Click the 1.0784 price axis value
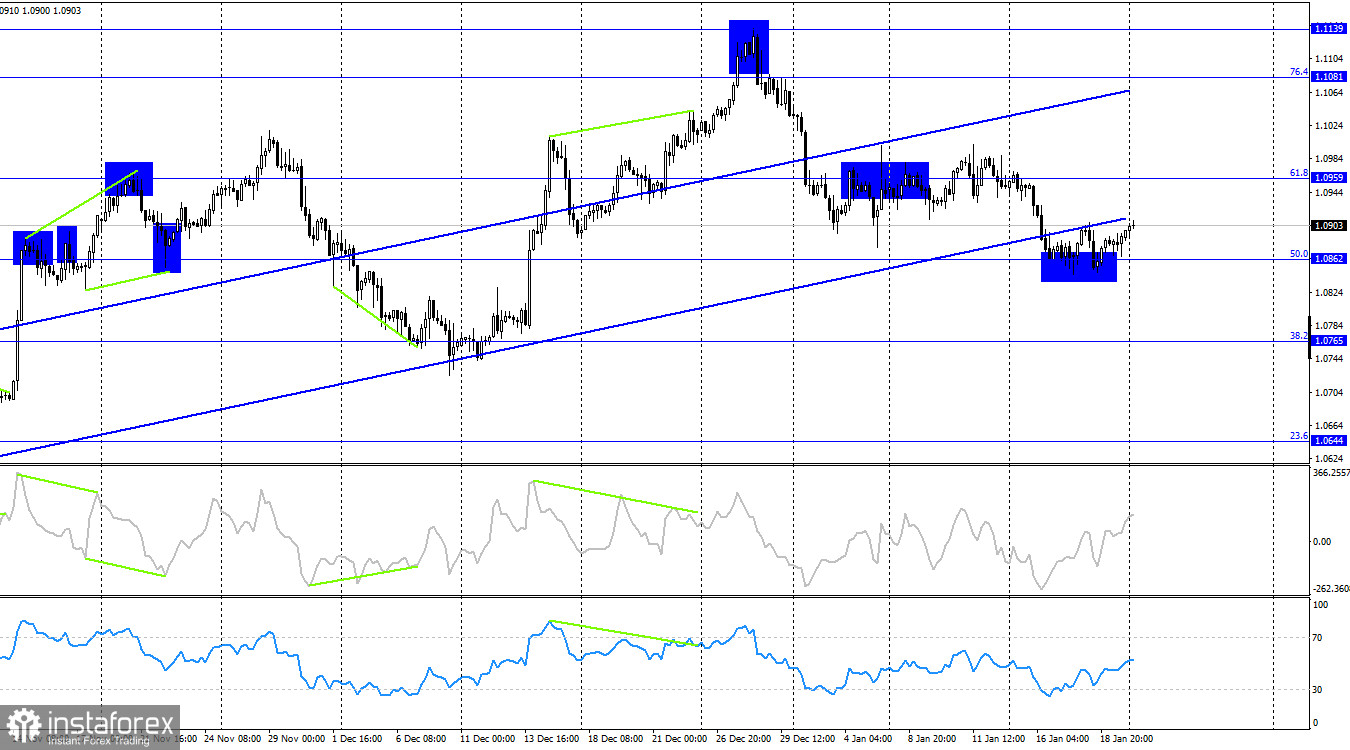This screenshot has height=750, width=1350. [x=1330, y=326]
